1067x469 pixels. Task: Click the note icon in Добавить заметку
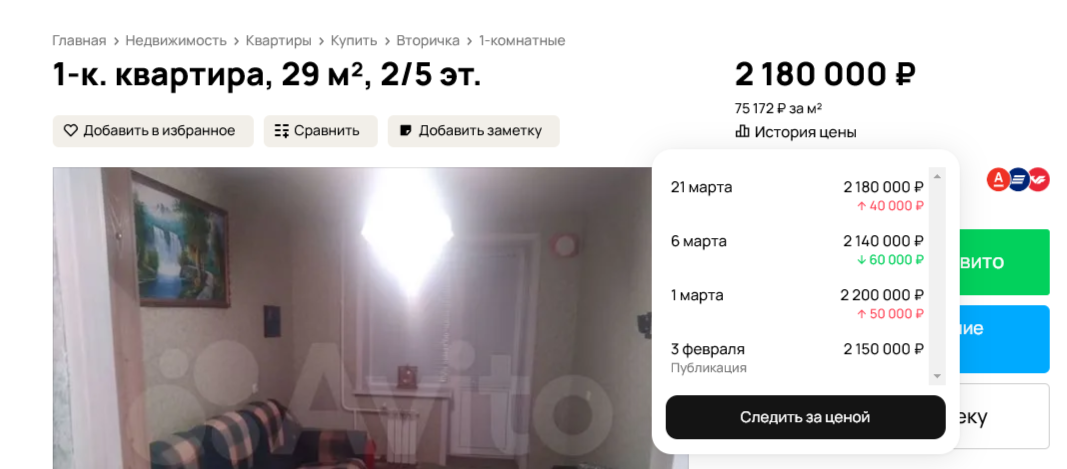click(x=406, y=131)
